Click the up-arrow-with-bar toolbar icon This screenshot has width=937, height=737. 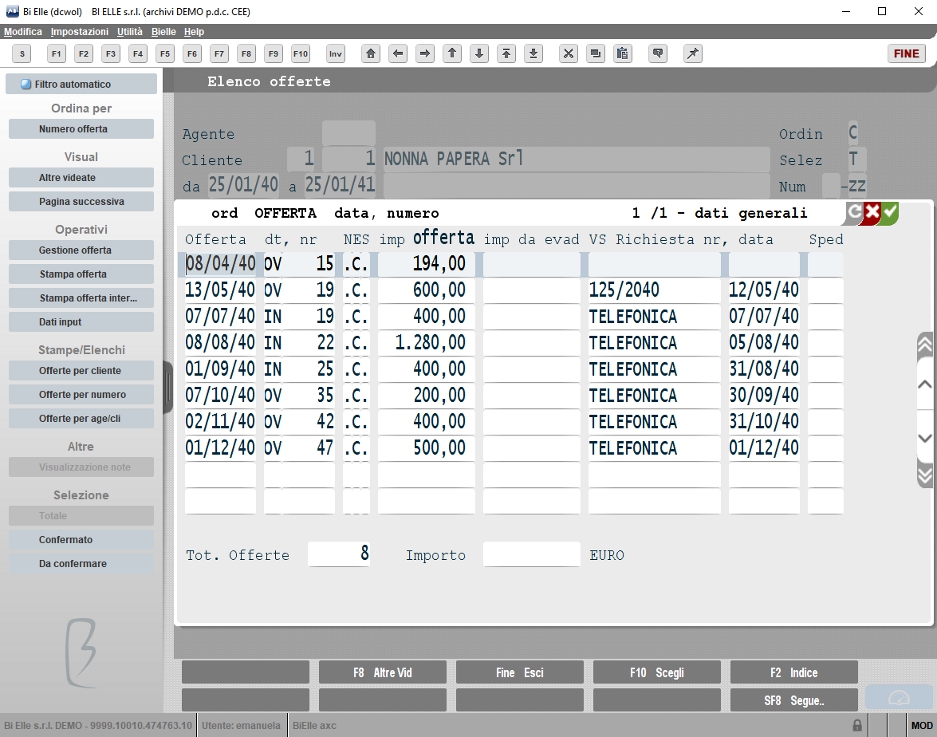(x=506, y=54)
